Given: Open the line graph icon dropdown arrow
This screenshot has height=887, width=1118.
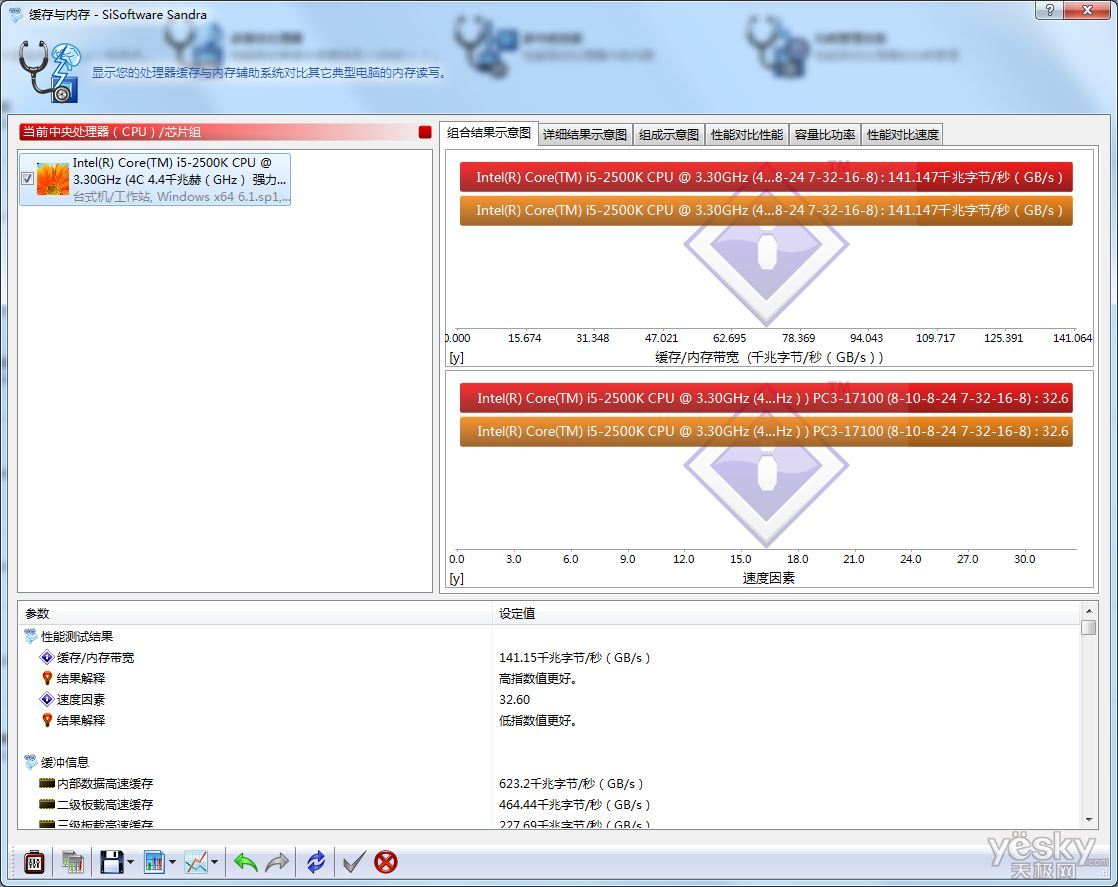Looking at the screenshot, I should (214, 863).
